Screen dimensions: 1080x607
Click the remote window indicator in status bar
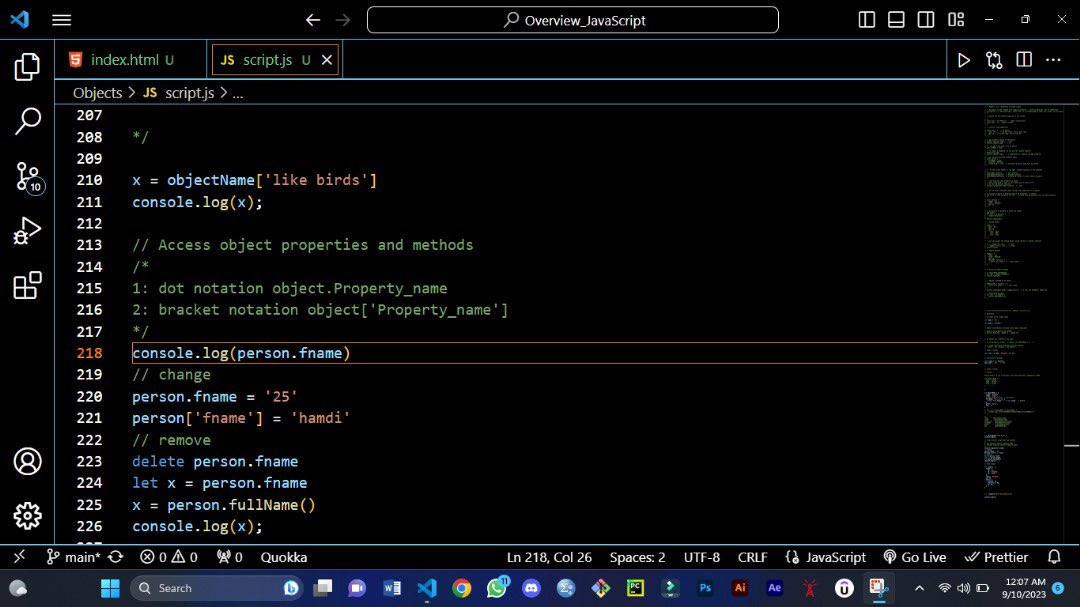(x=19, y=557)
